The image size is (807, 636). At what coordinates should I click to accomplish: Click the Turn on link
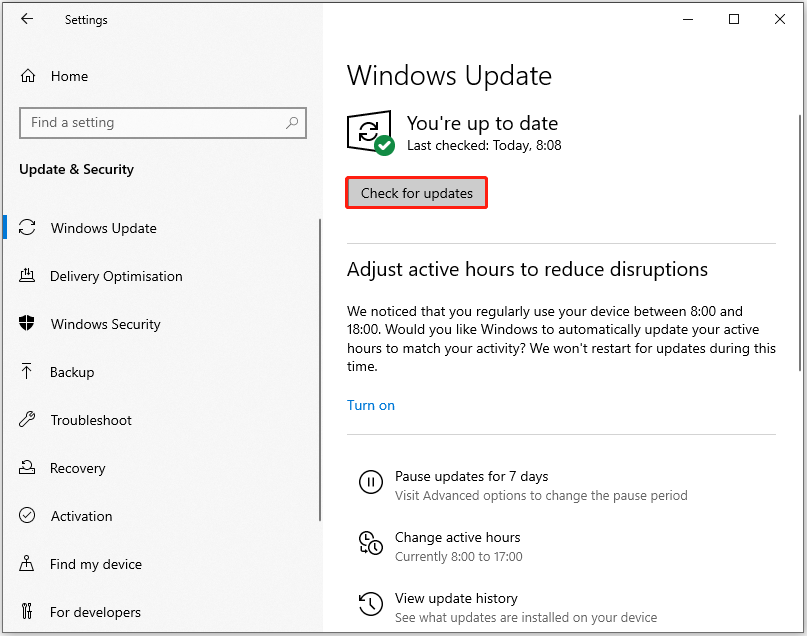click(x=371, y=405)
